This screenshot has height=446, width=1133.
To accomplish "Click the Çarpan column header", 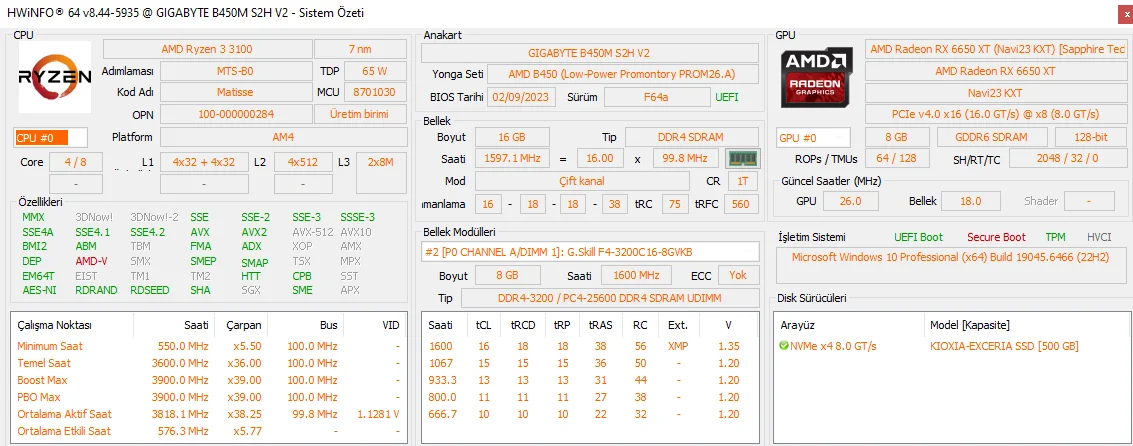I will [x=244, y=325].
